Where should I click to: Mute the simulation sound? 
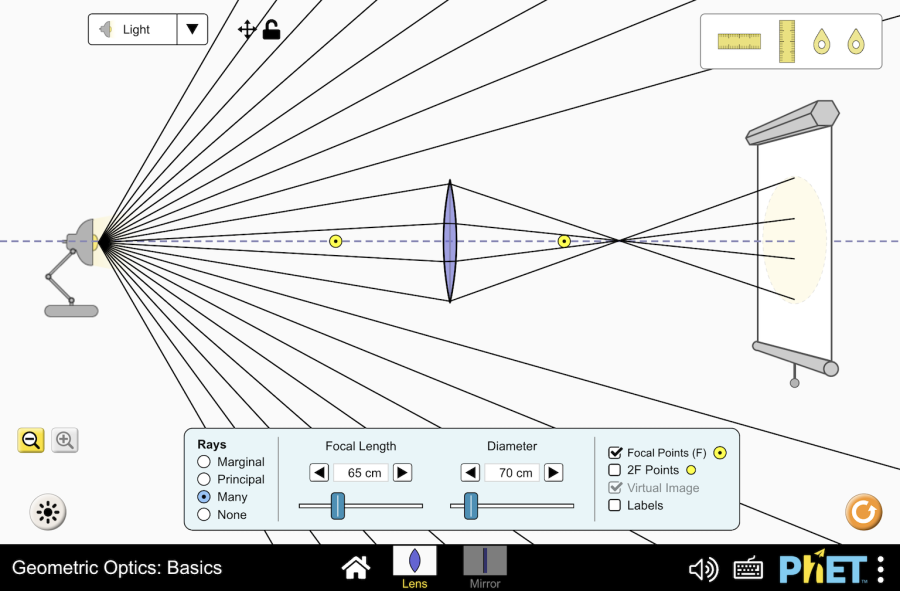tap(703, 569)
